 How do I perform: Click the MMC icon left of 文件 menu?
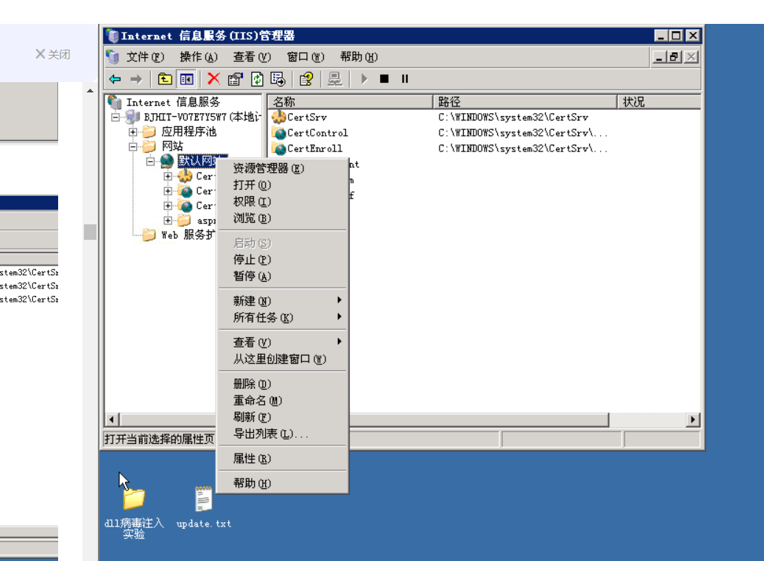point(113,57)
